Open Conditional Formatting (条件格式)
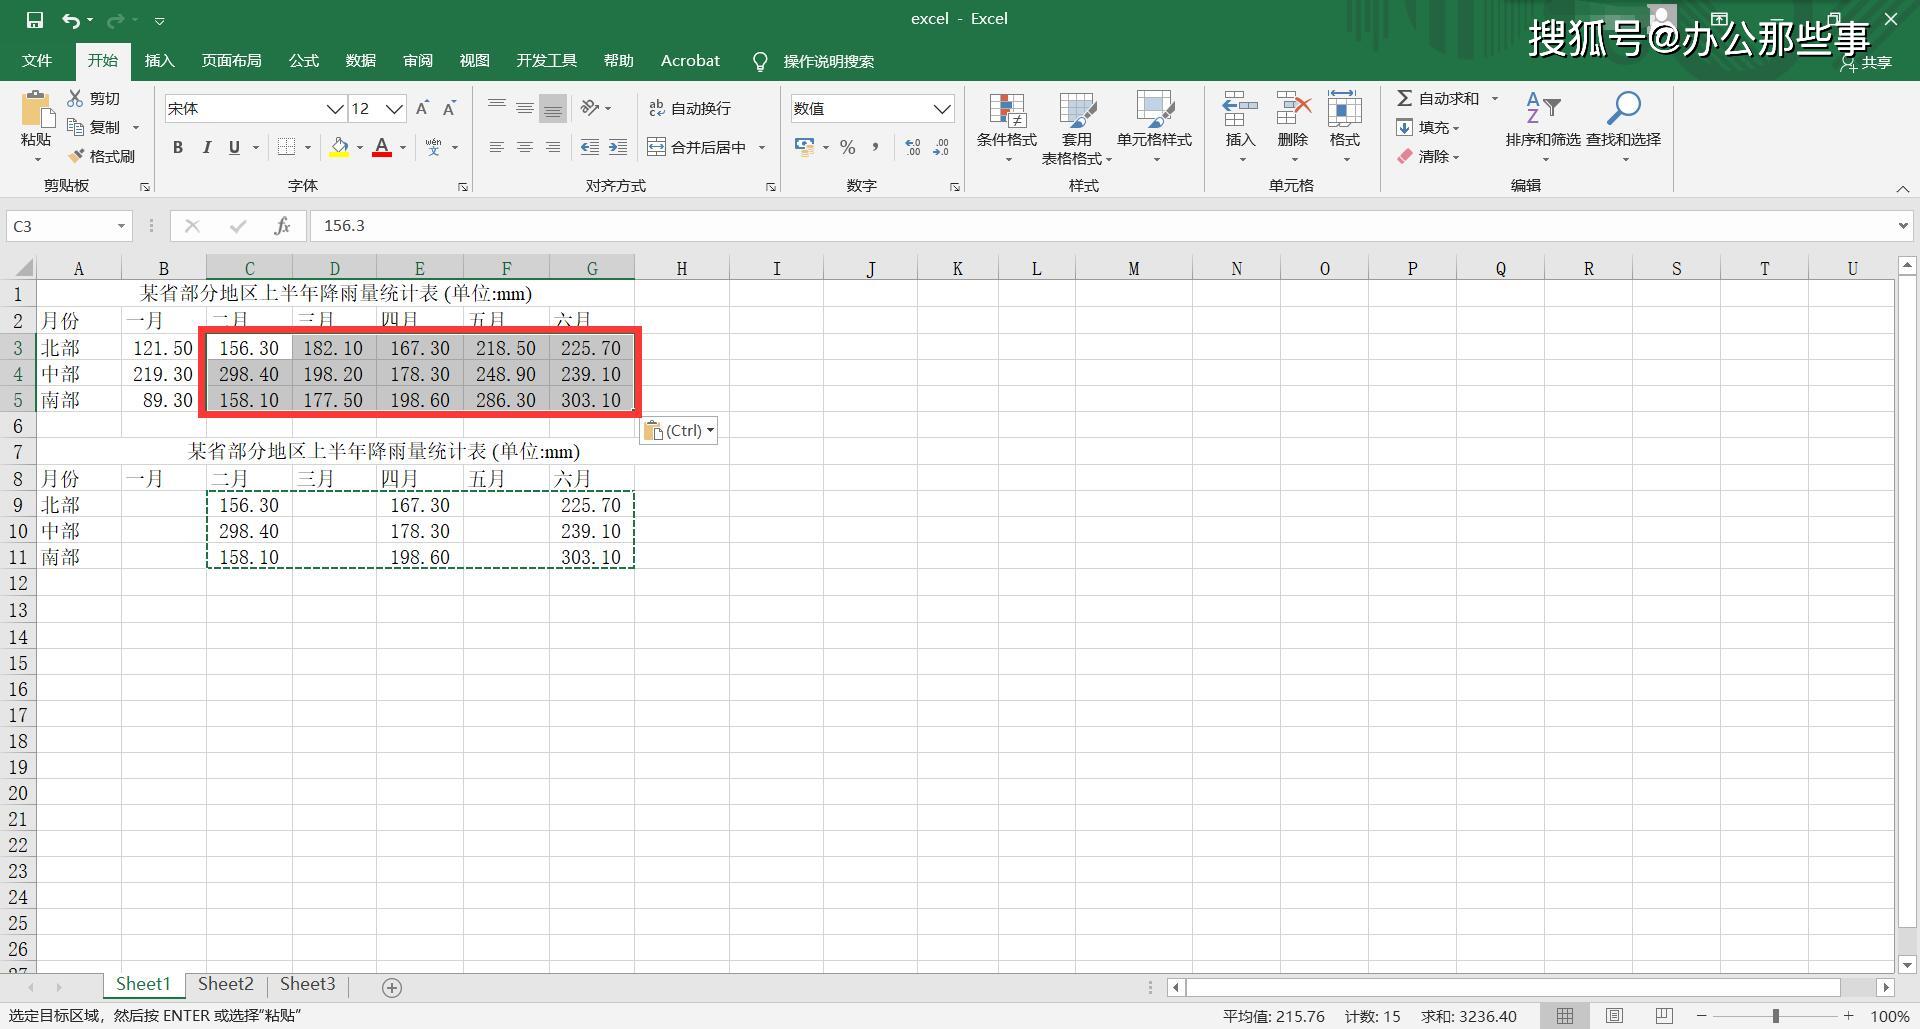Screen dimensions: 1920x1029 coord(1006,122)
